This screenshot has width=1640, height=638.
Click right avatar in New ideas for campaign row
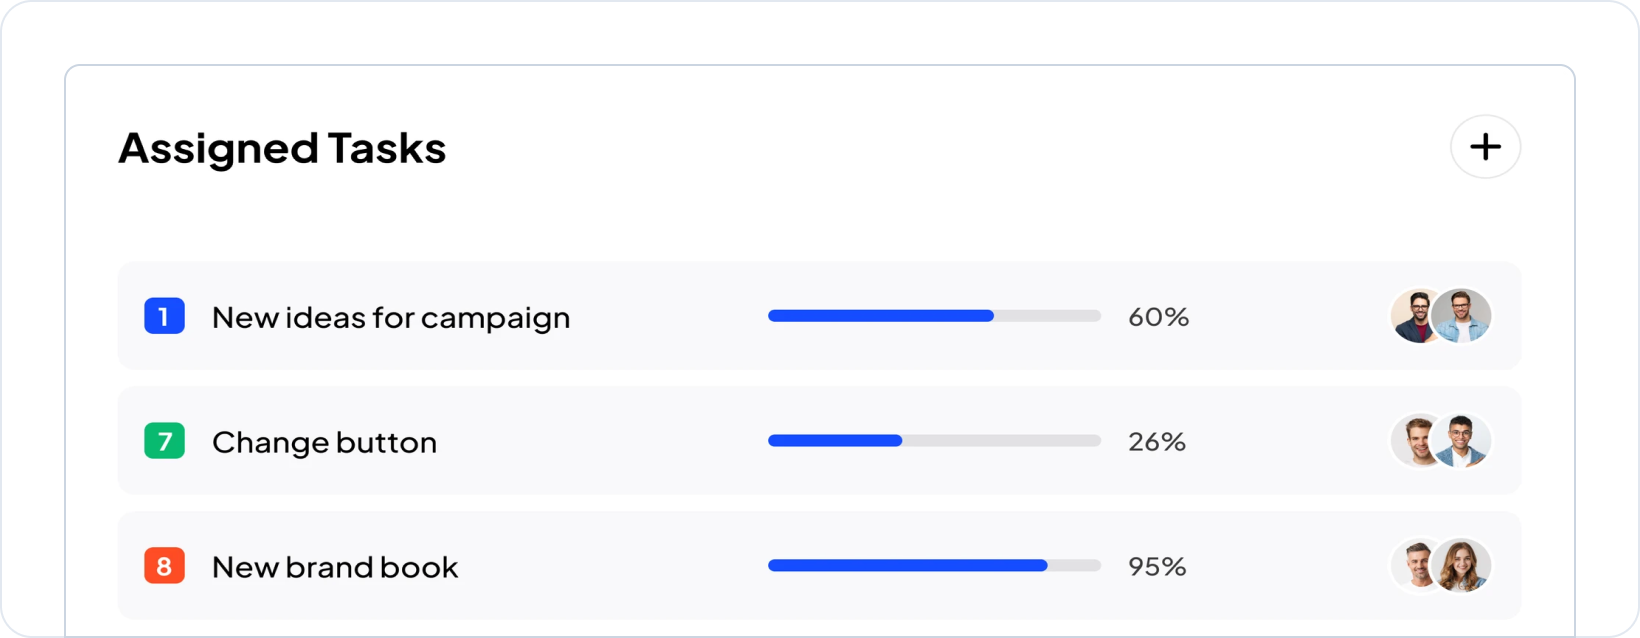click(x=1464, y=316)
